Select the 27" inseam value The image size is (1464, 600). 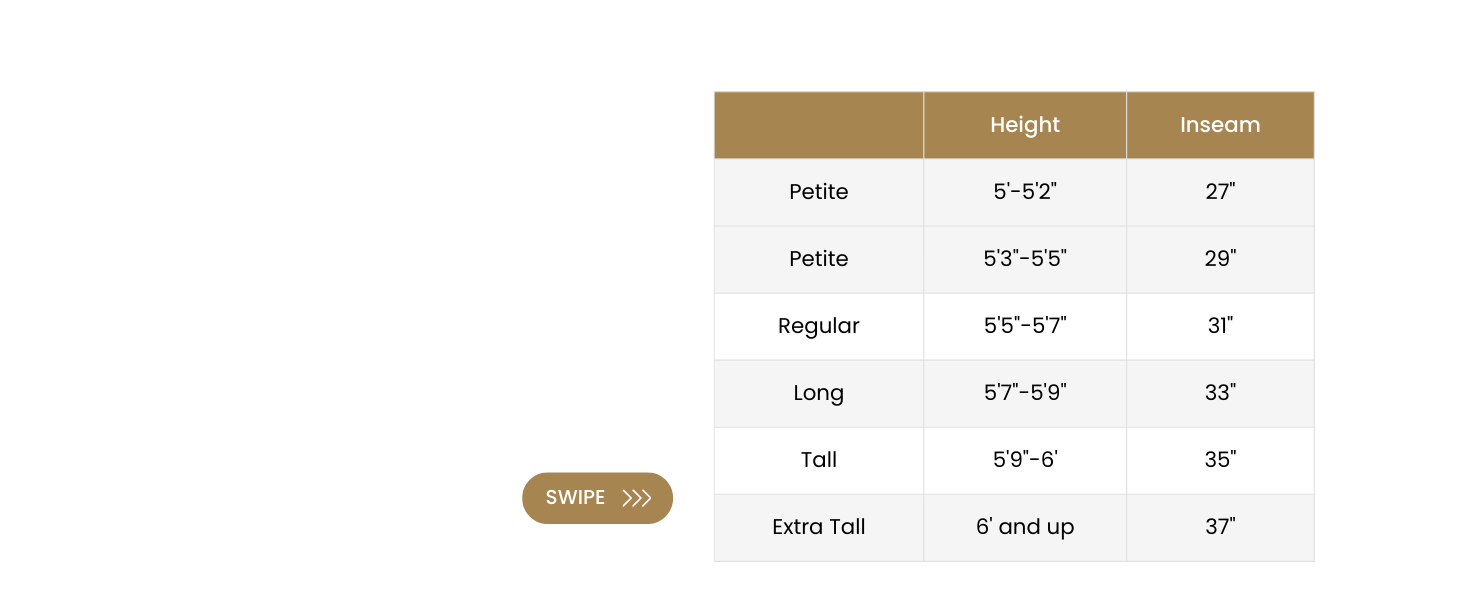tap(1220, 192)
